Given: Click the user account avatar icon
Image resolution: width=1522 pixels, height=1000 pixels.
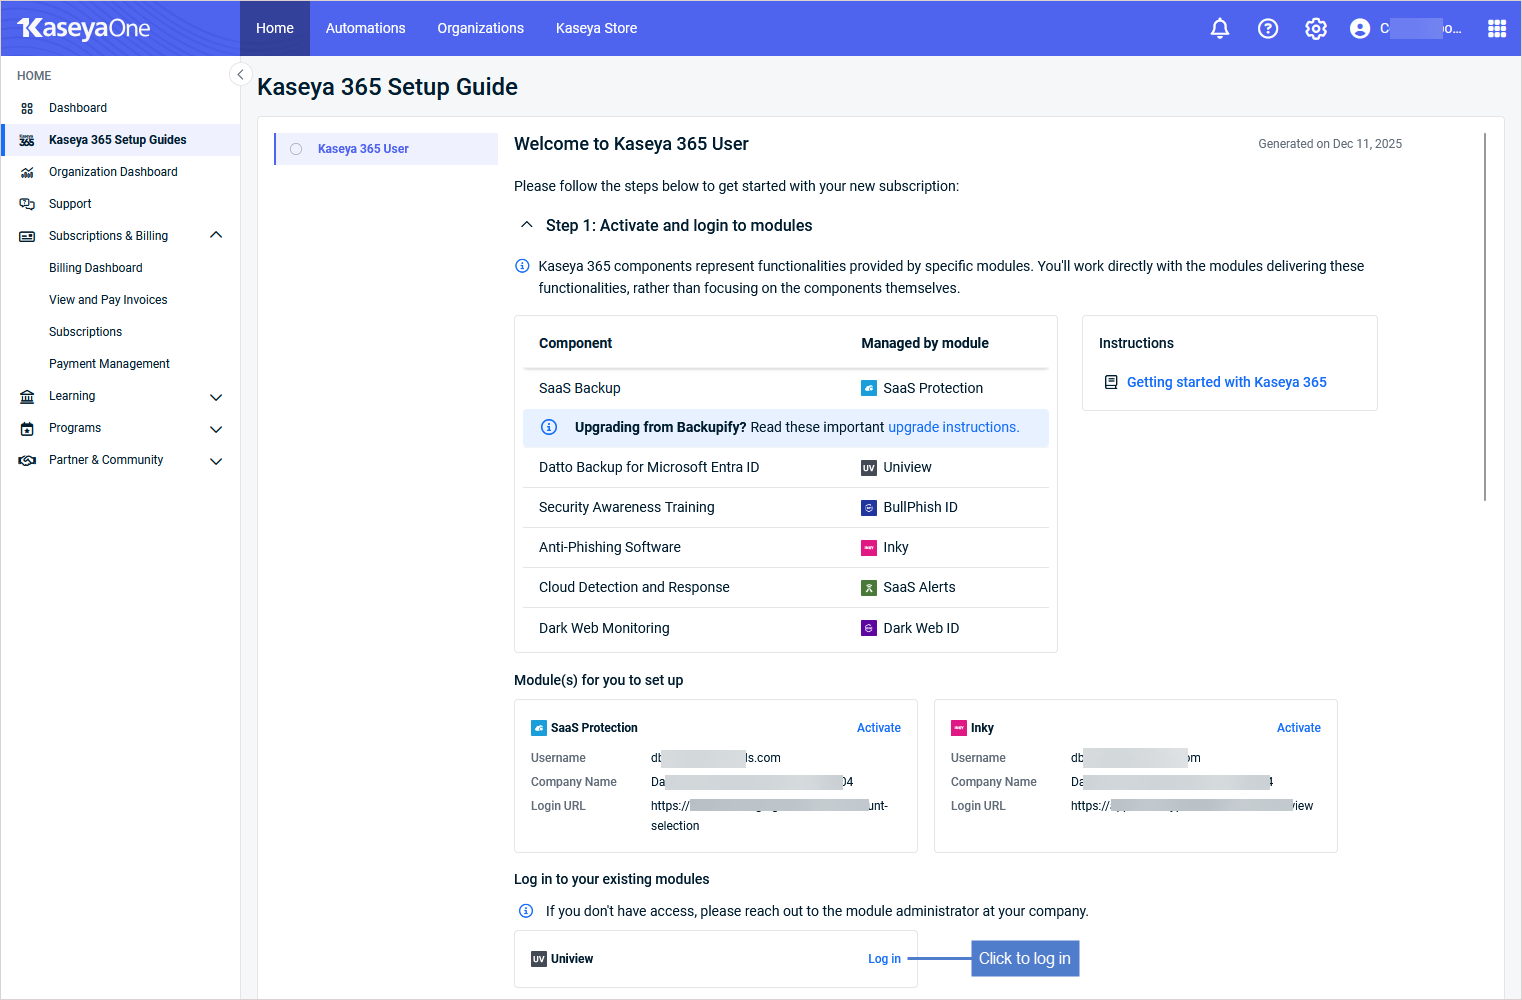Looking at the screenshot, I should (1359, 29).
